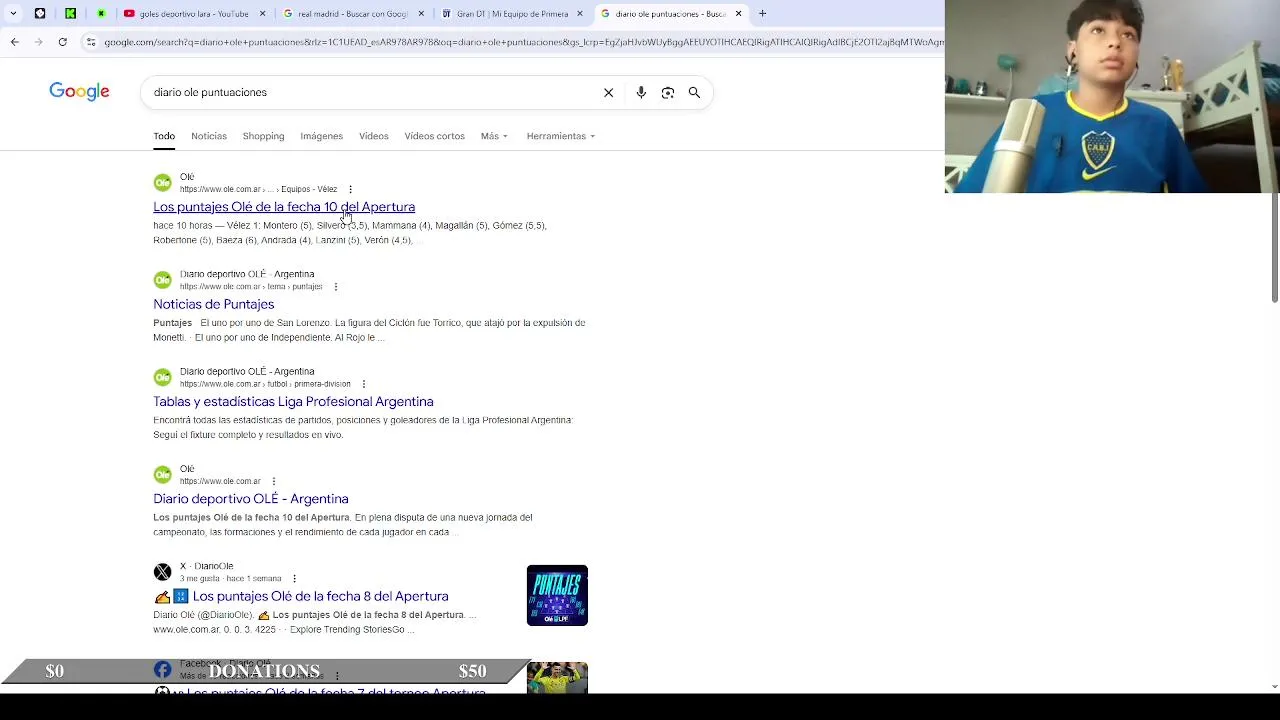Image resolution: width=1280 pixels, height=720 pixels.
Task: Switch to pinned tab with green asterisk icon
Action: (101, 14)
